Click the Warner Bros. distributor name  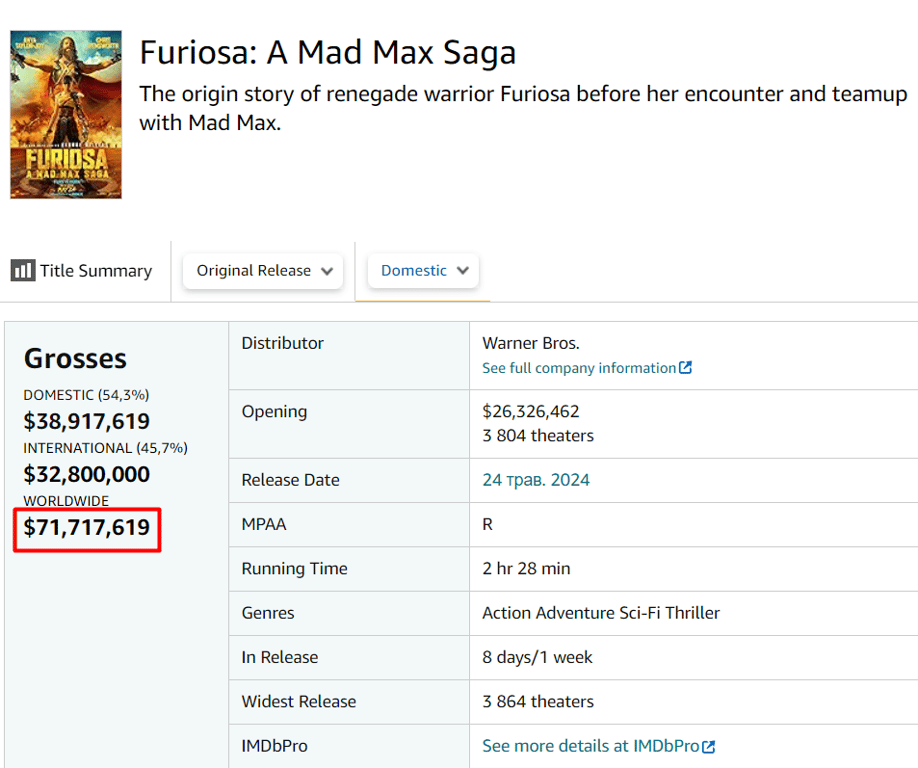click(x=531, y=343)
